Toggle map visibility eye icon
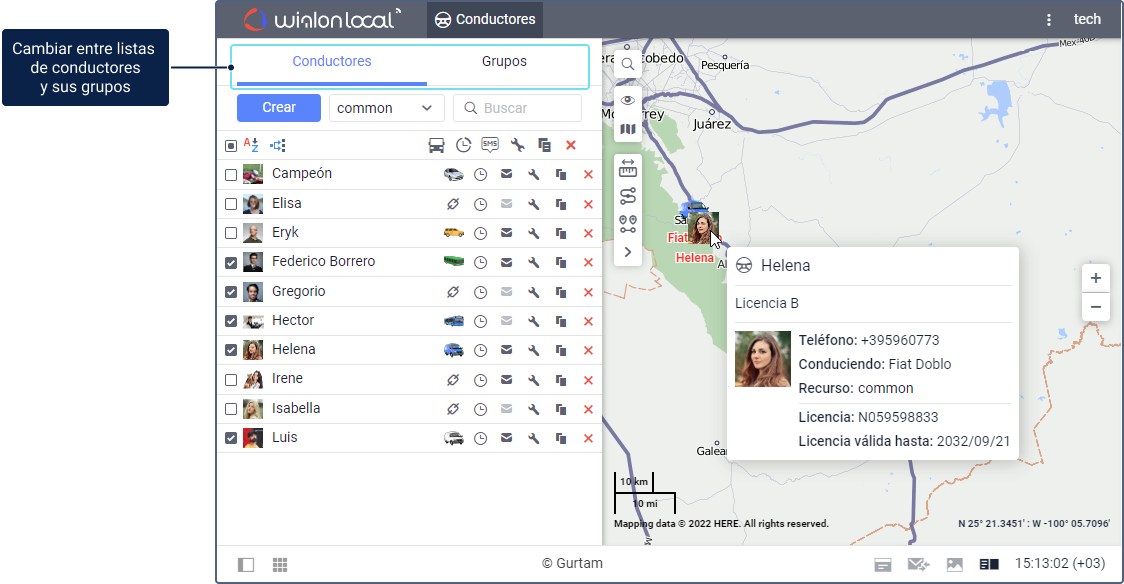This screenshot has width=1124, height=584. 628,100
